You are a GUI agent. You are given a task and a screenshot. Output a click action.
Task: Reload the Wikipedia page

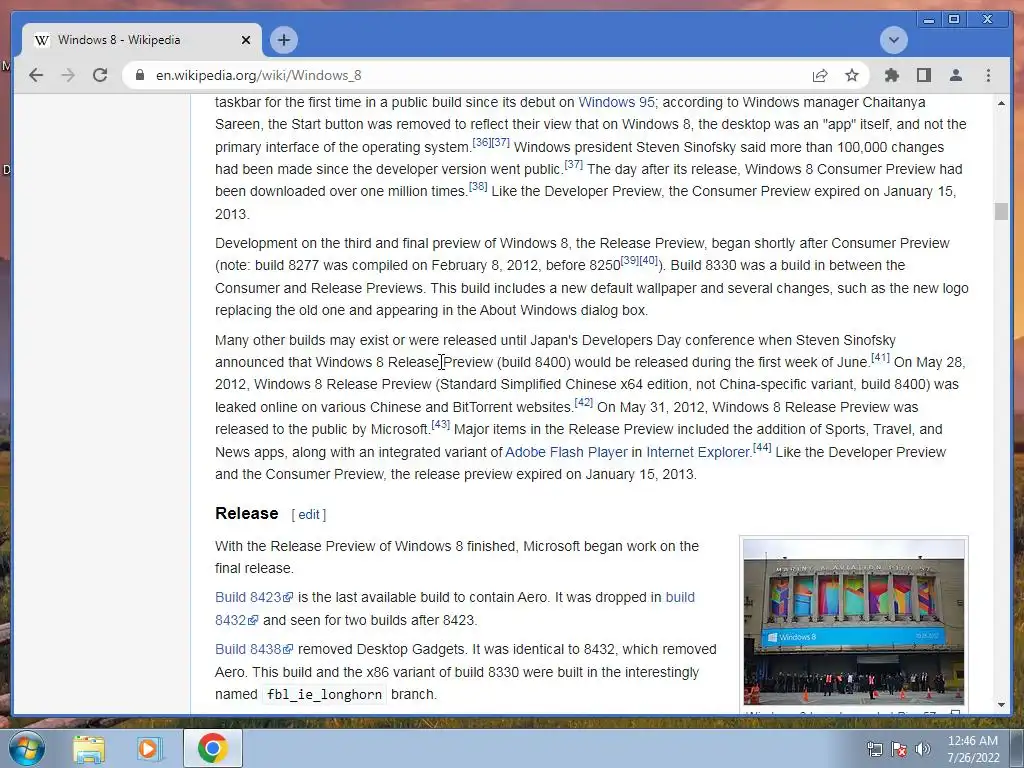click(100, 75)
